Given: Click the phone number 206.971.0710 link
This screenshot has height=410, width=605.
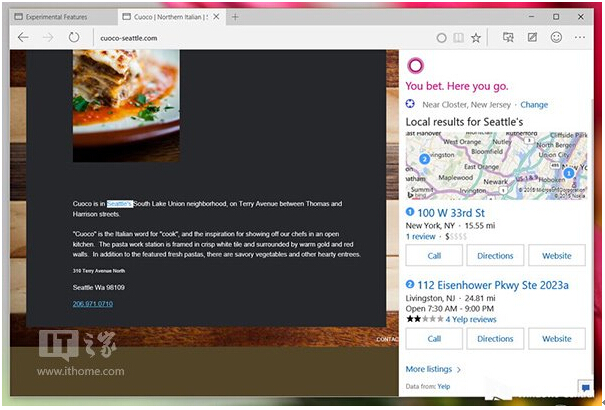Looking at the screenshot, I should (x=93, y=304).
